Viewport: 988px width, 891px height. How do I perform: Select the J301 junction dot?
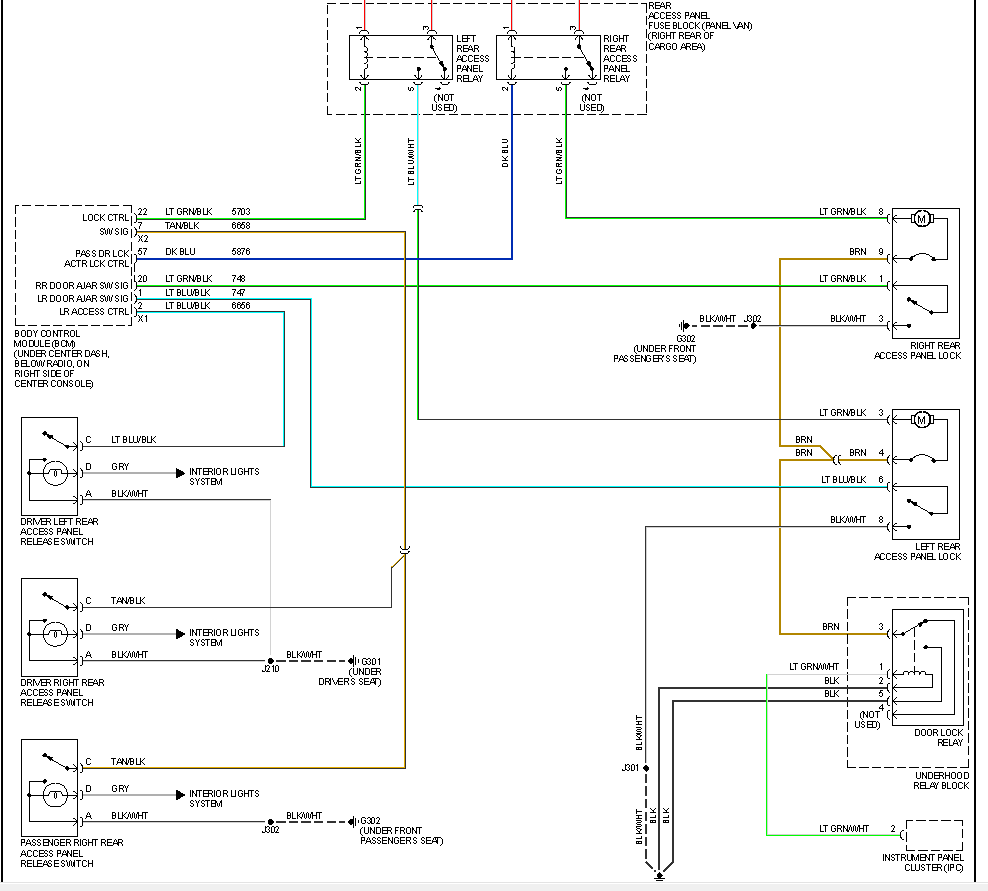(647, 768)
